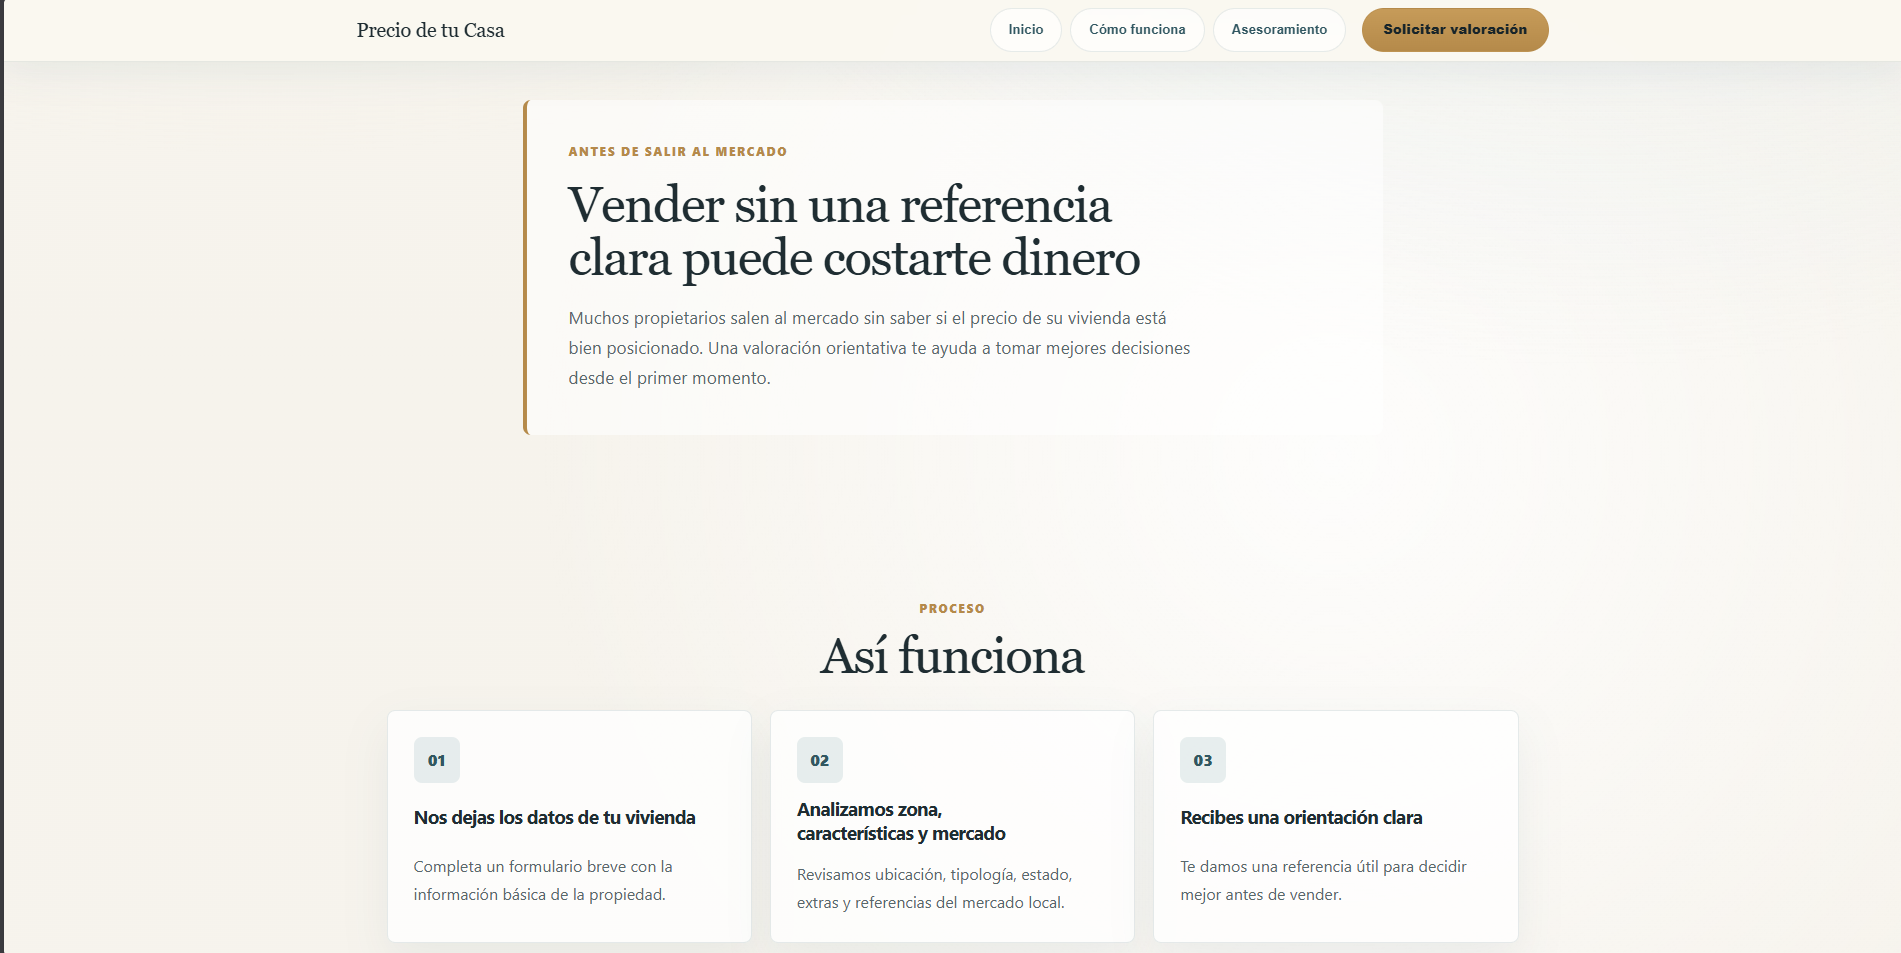The height and width of the screenshot is (953, 1901).
Task: Select the 'Analizamos zona, características y mercado' heading
Action: (901, 821)
